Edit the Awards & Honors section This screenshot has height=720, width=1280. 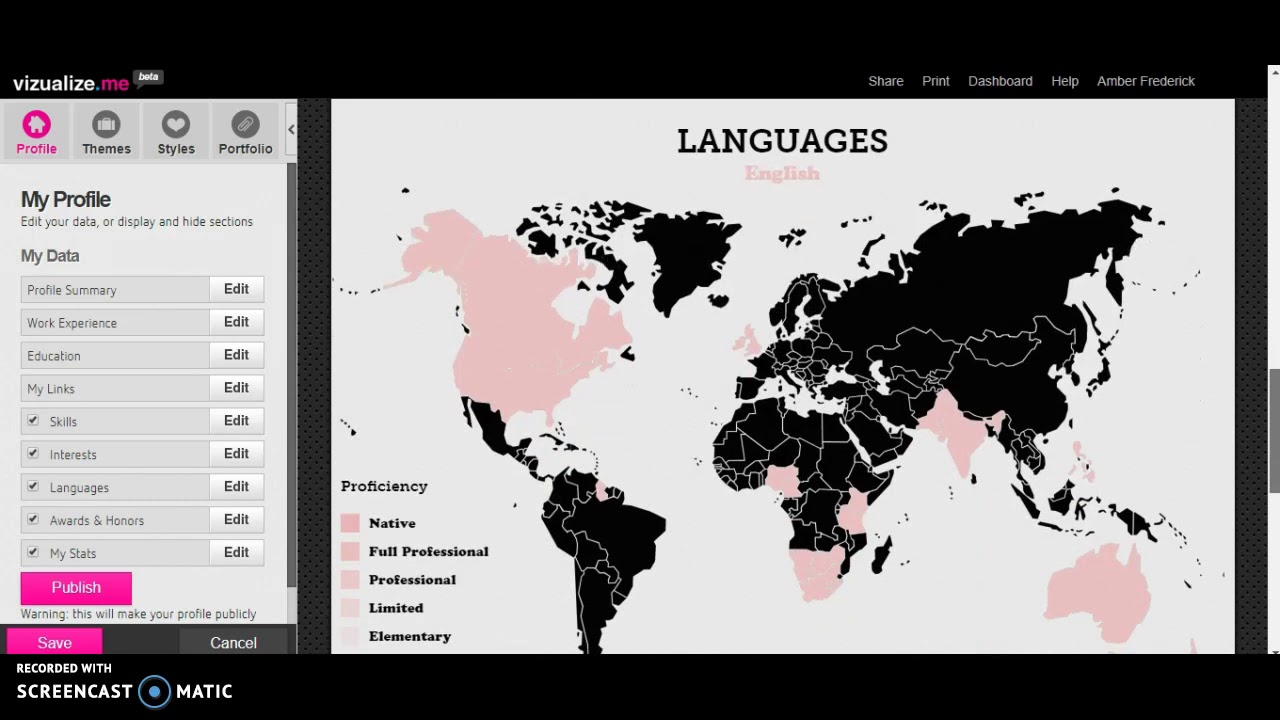(x=236, y=520)
